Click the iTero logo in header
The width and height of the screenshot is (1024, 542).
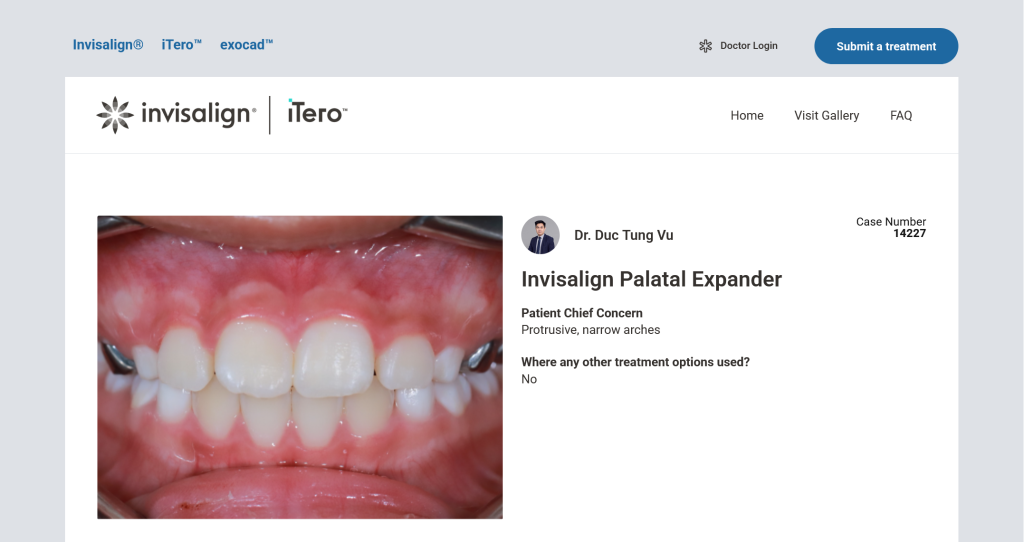(x=316, y=114)
